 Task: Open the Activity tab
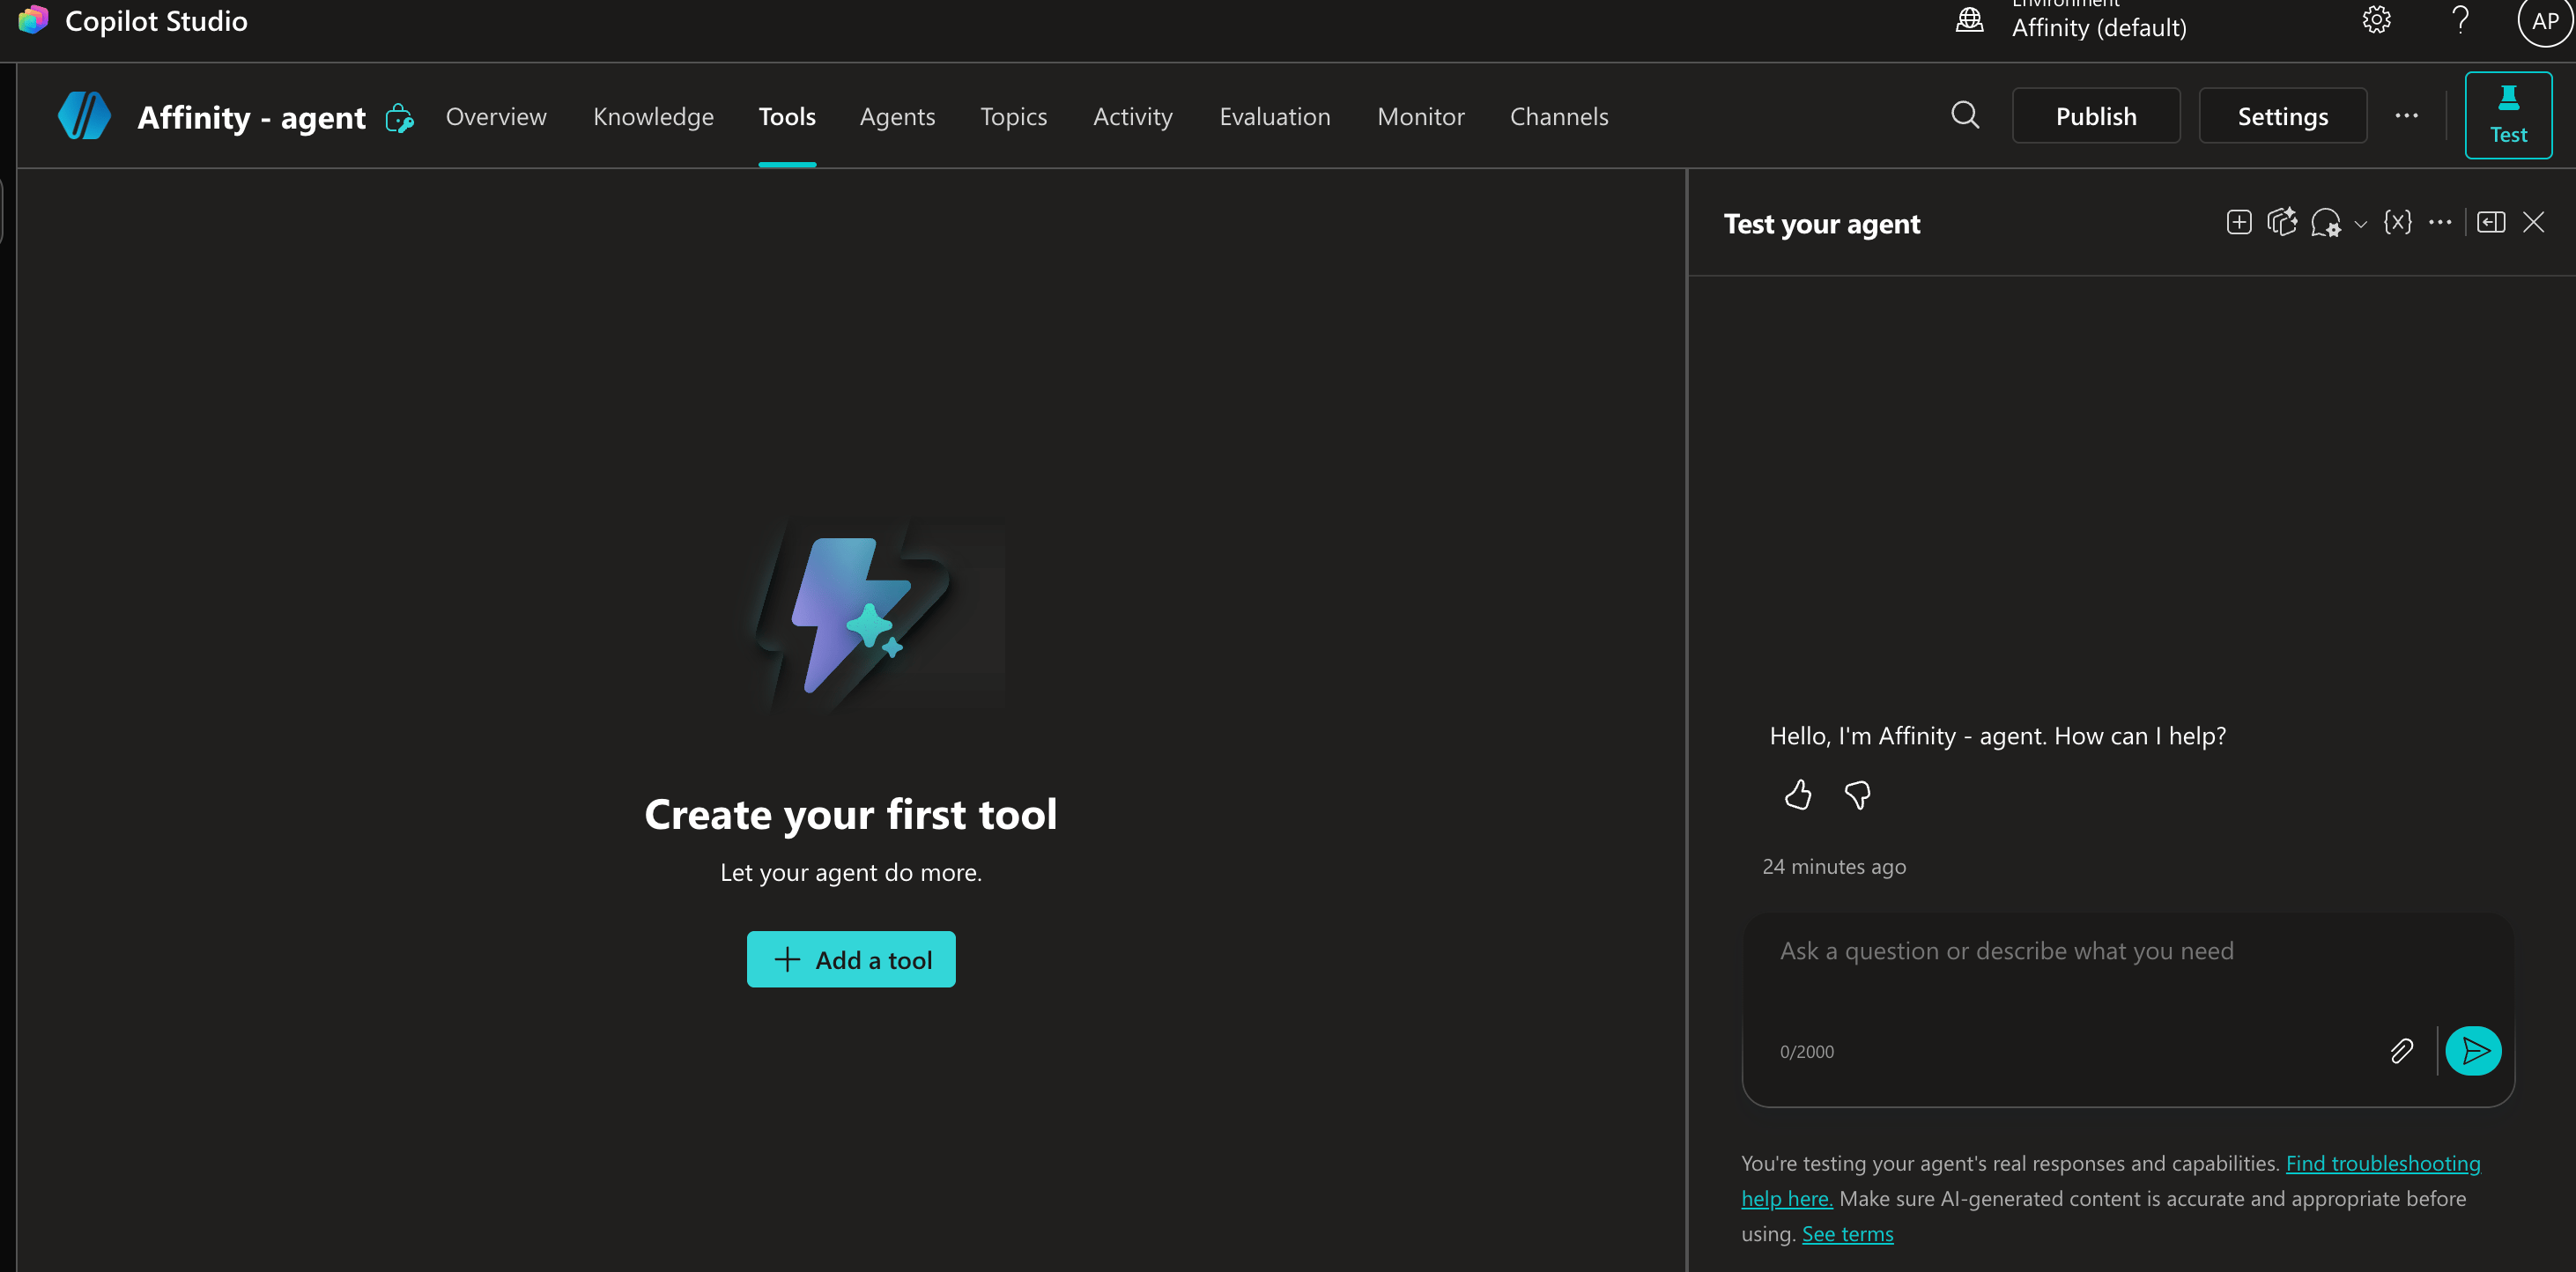1132,116
